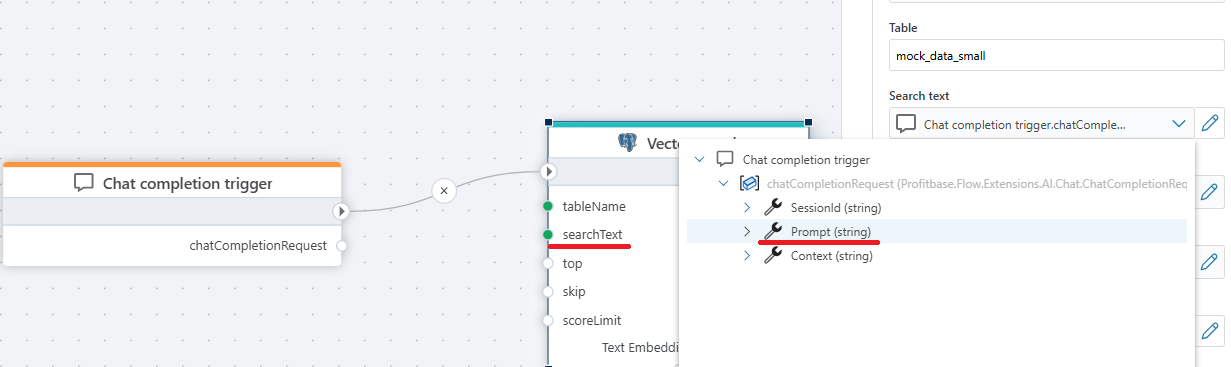The height and width of the screenshot is (367, 1231).
Task: Click the chat bubble icon on trigger node
Action: tap(84, 183)
